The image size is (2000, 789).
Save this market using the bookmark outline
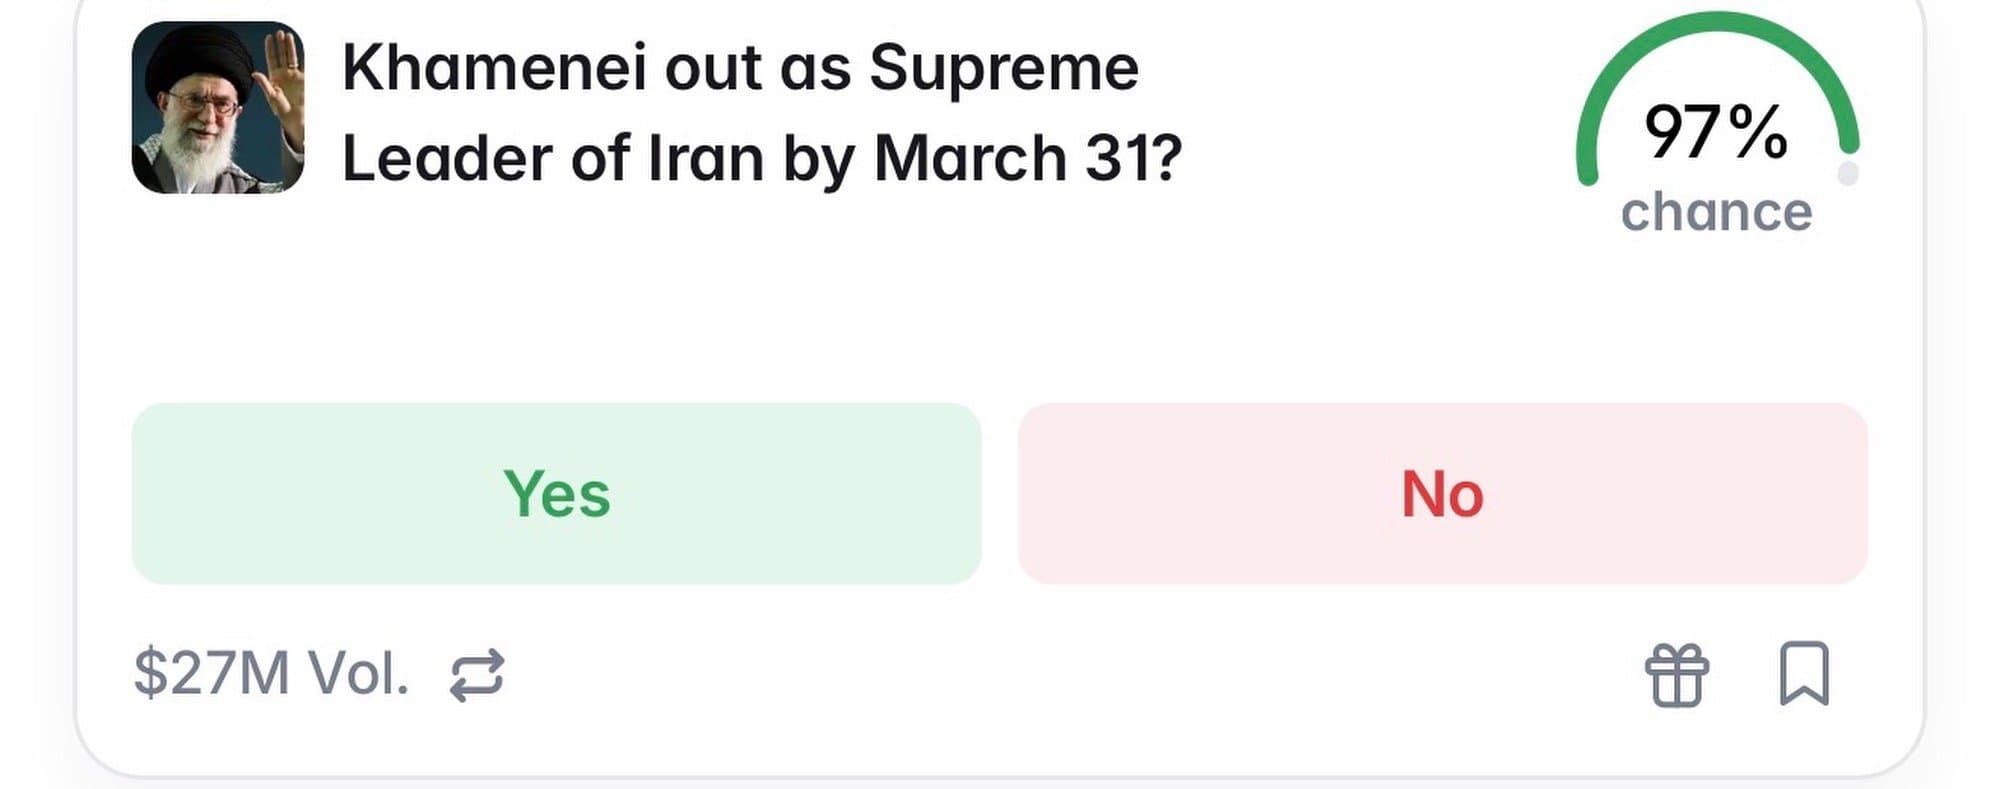click(1804, 673)
